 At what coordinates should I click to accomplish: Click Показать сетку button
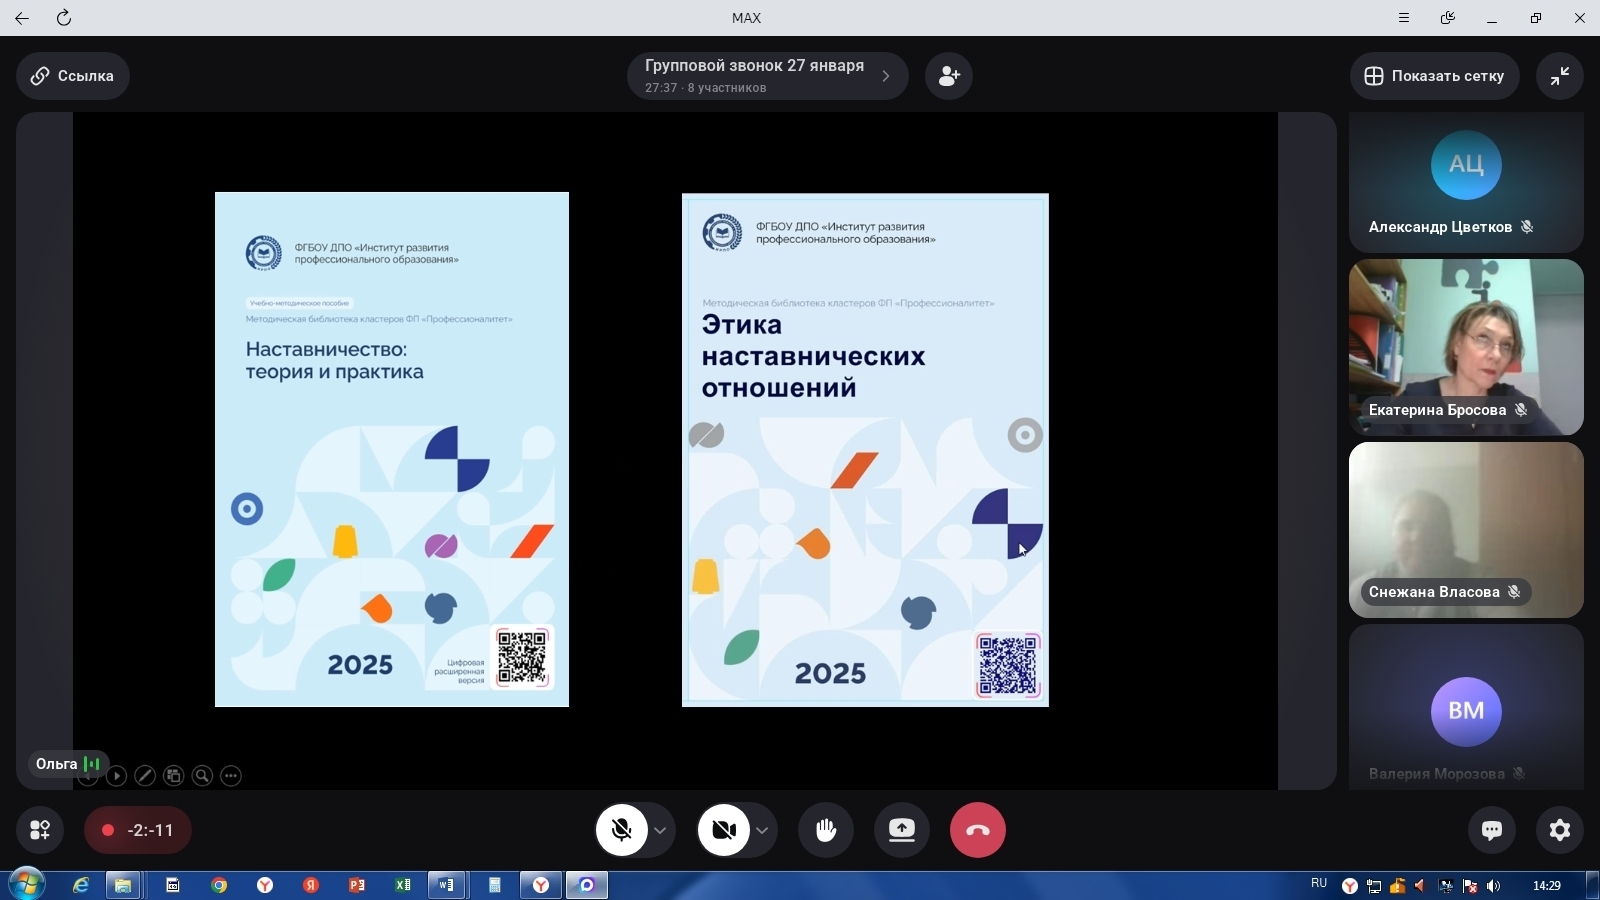point(1434,76)
